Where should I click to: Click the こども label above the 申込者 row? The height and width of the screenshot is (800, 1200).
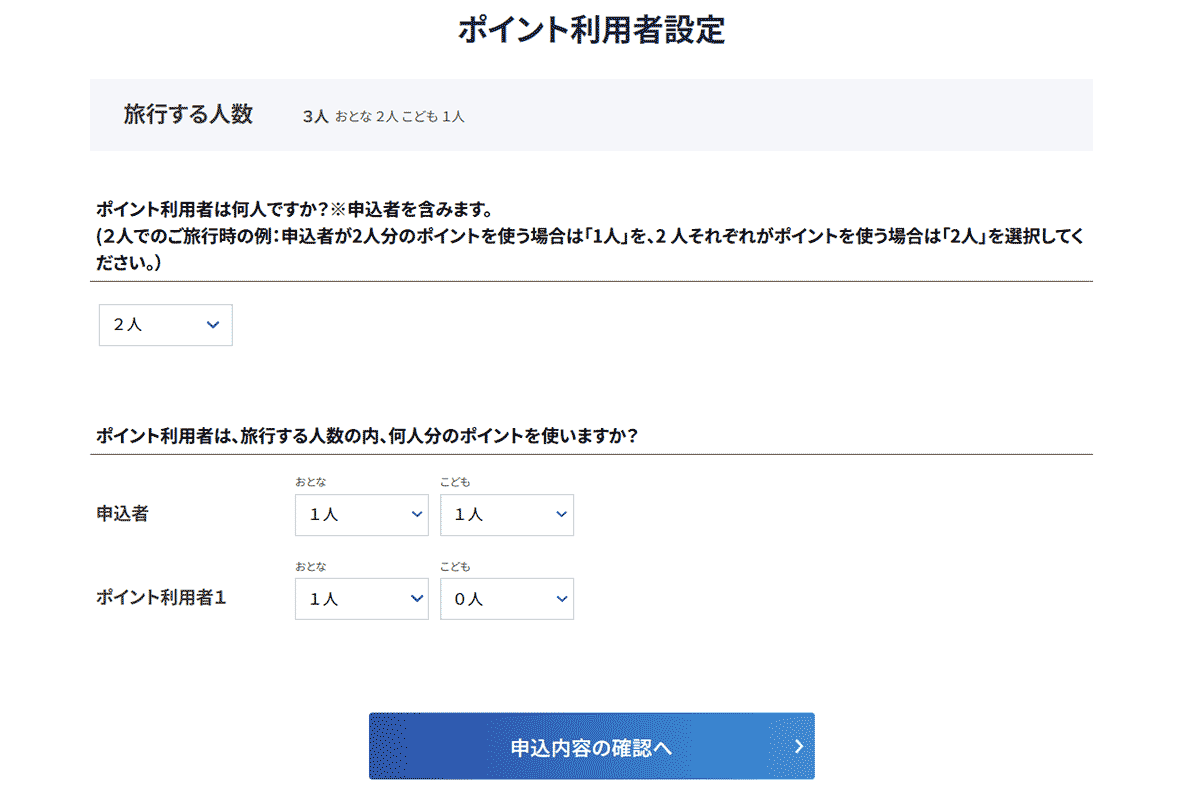(455, 483)
